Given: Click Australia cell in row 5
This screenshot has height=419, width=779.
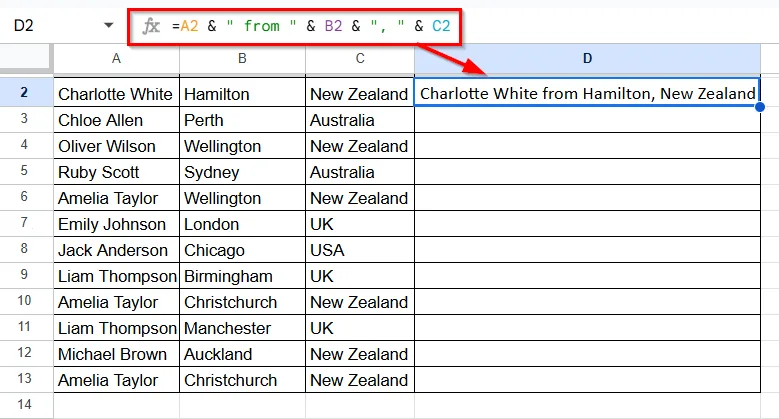Looking at the screenshot, I should coord(360,172).
